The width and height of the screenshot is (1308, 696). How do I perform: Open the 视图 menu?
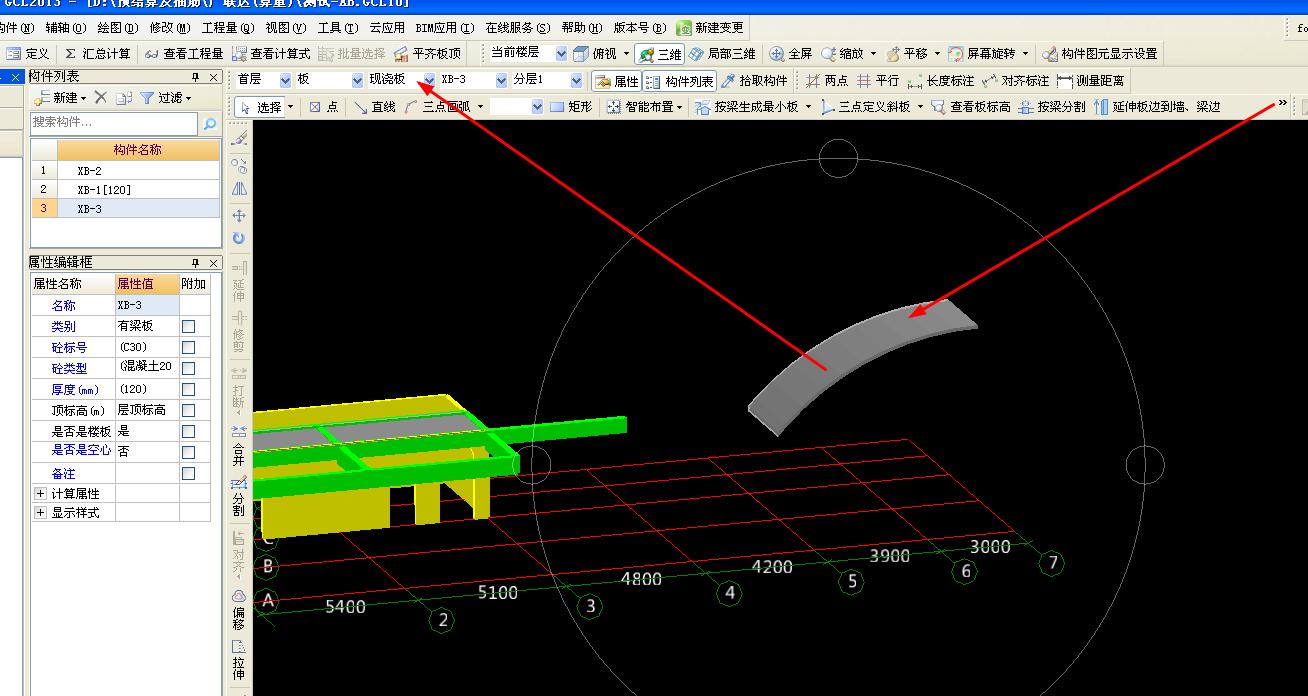[285, 28]
